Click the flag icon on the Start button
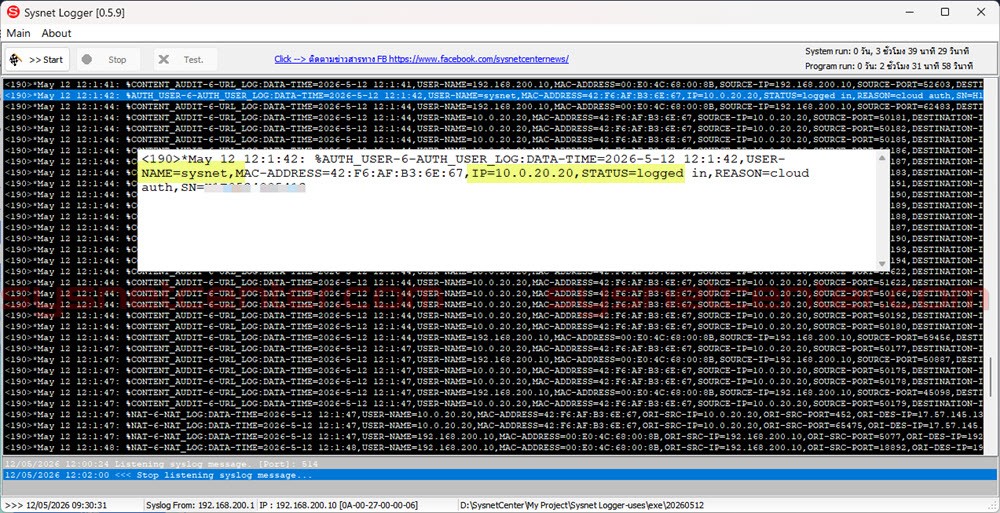1000x513 pixels. 17,59
